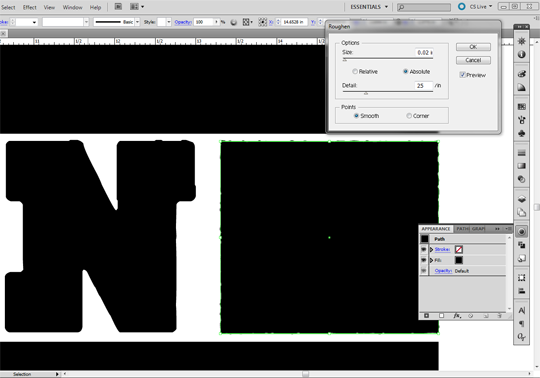Select the Absolute radio button
This screenshot has width=540, height=378.
pos(405,72)
